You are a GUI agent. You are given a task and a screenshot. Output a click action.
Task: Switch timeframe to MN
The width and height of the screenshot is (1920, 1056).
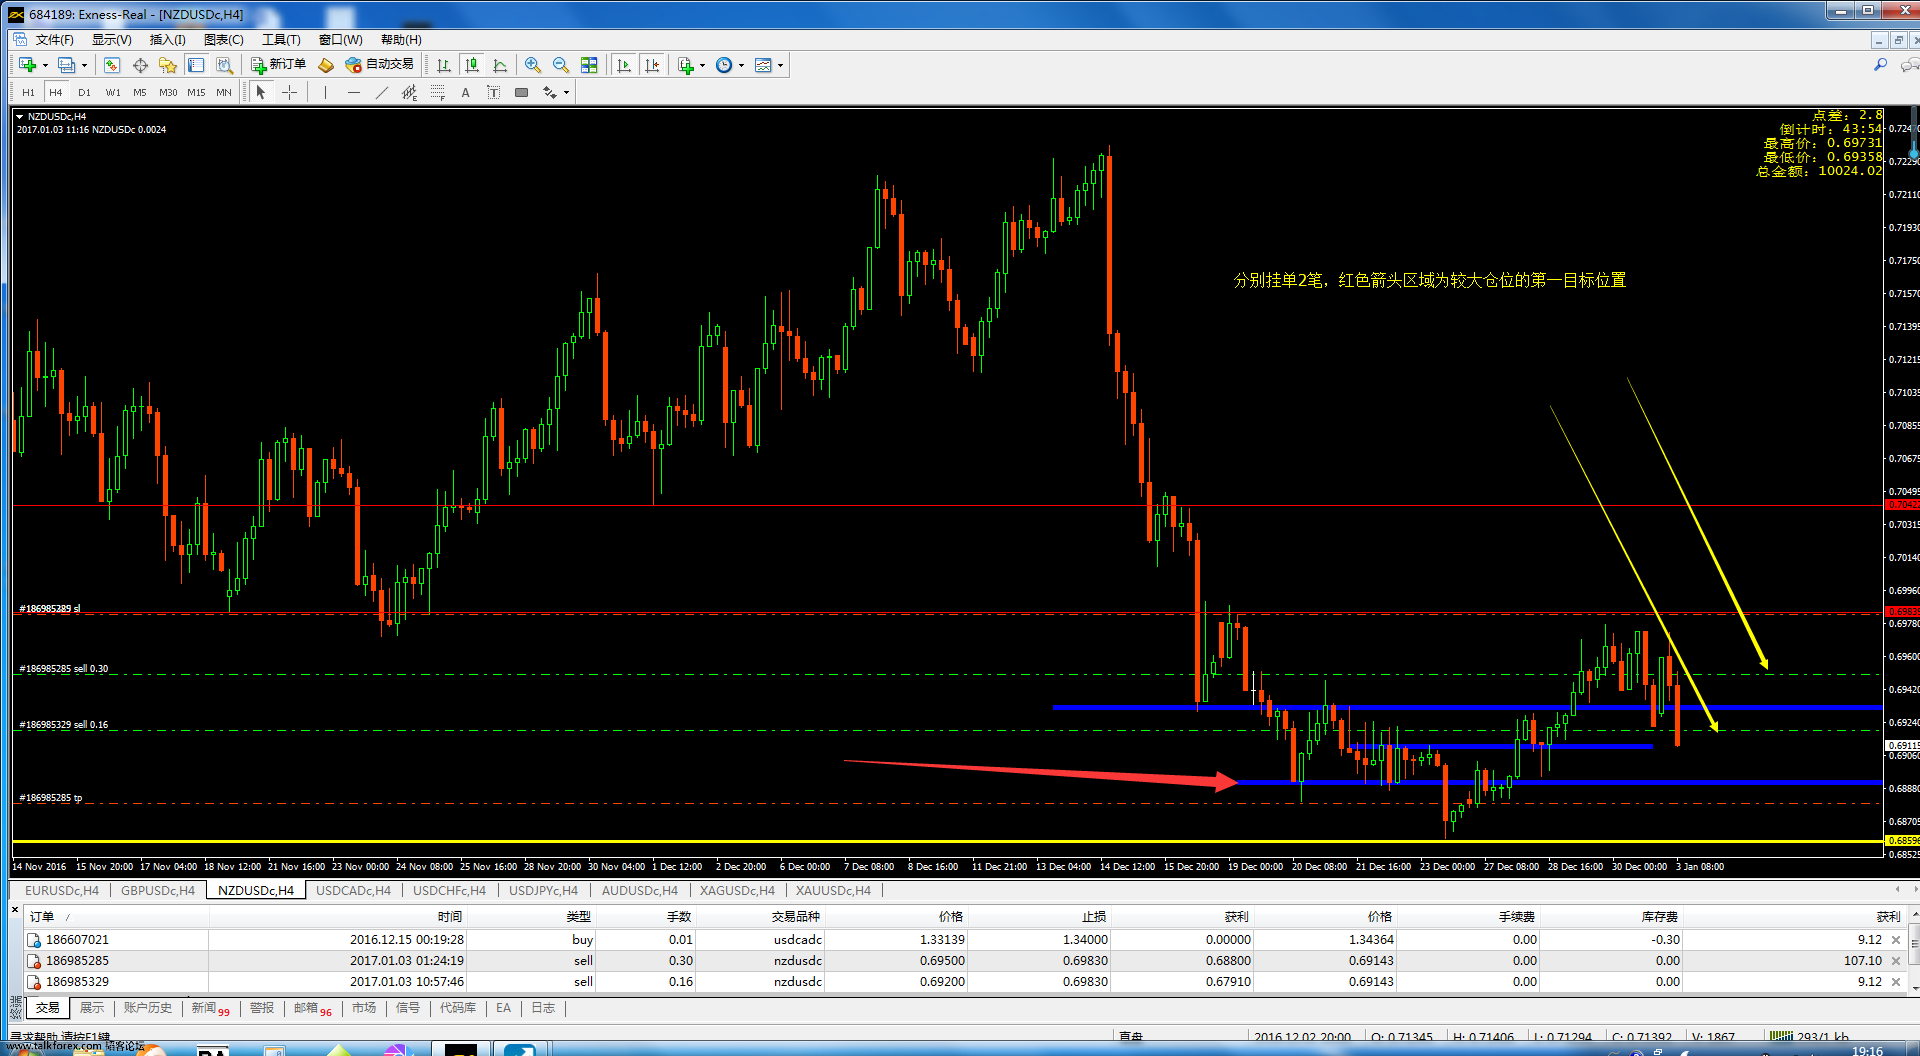[224, 92]
